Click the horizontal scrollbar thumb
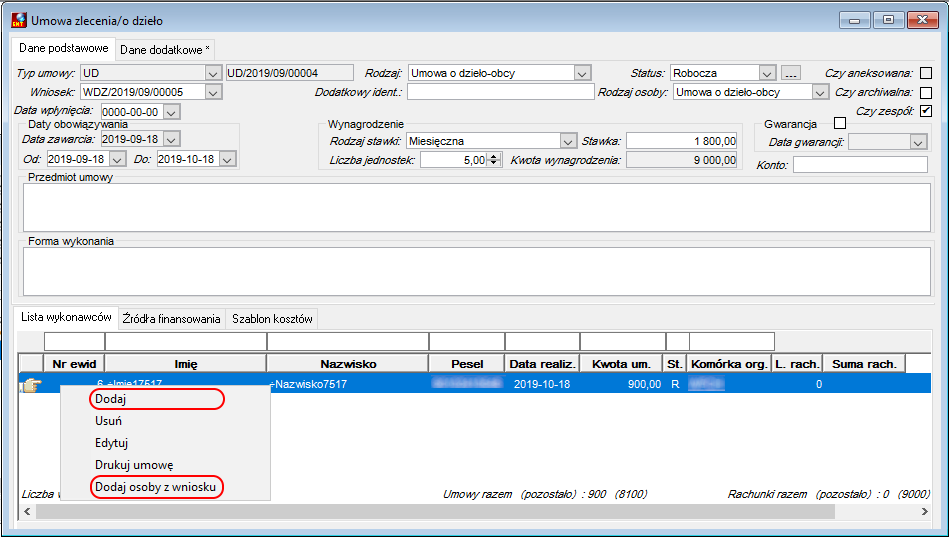This screenshot has width=949, height=537. 436,512
